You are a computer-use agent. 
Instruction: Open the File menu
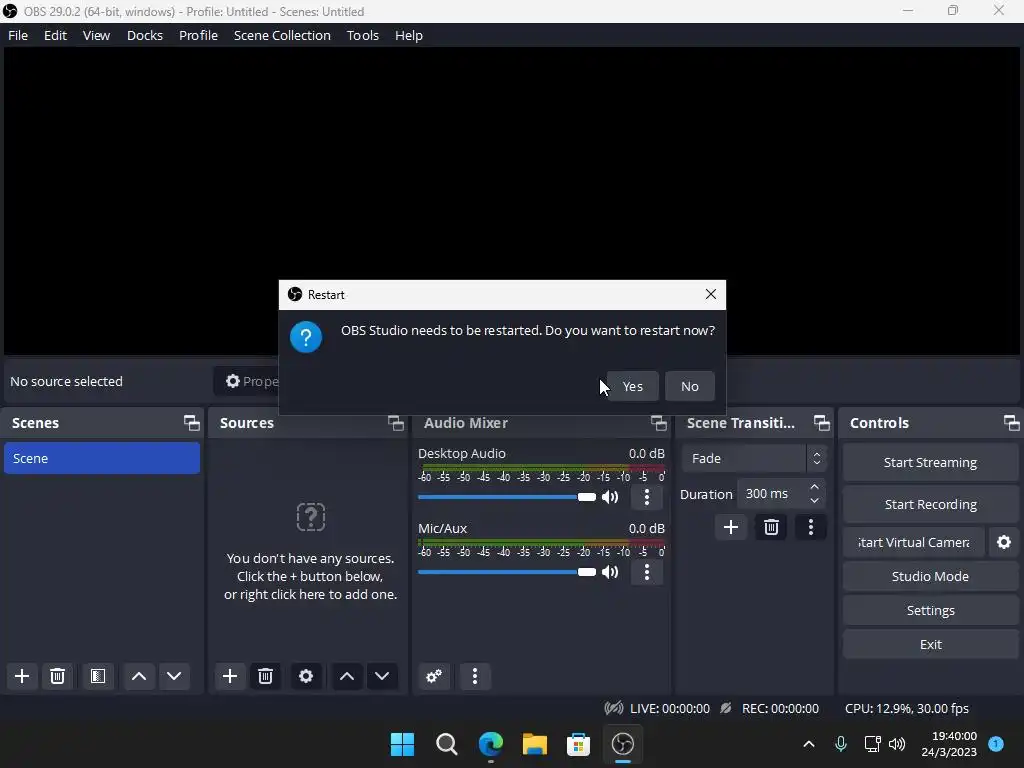click(x=18, y=35)
